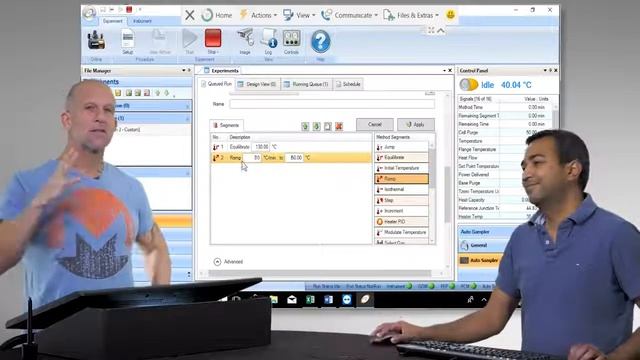The height and width of the screenshot is (360, 640).
Task: Select the orange Auto Sampler item
Action: point(479,260)
